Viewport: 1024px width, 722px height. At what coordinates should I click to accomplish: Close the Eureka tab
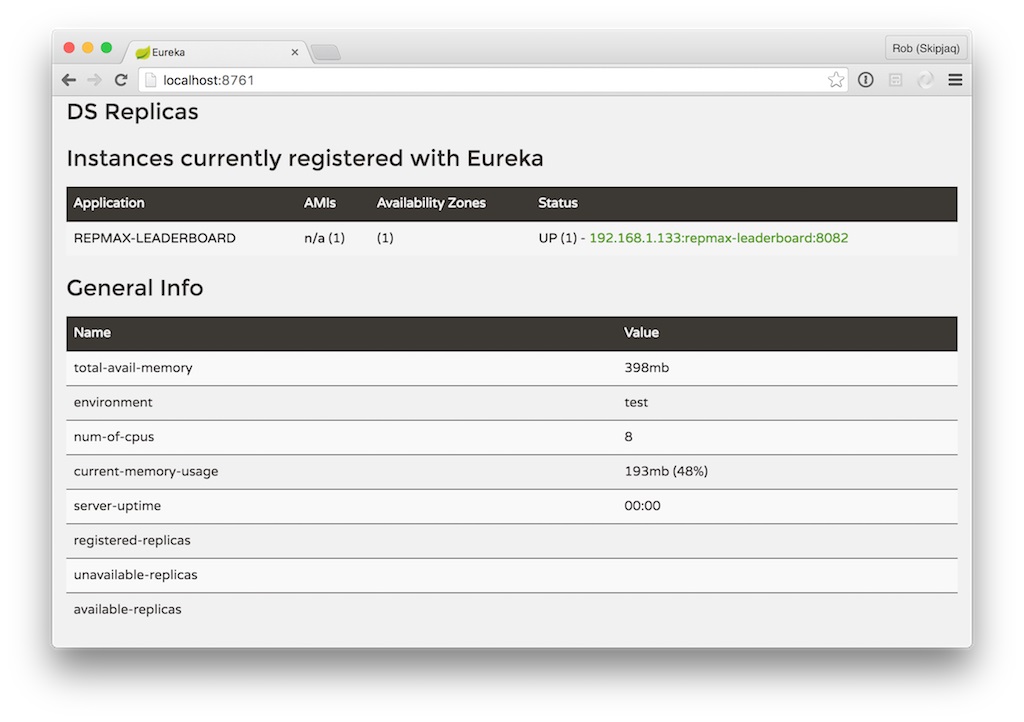pos(295,52)
